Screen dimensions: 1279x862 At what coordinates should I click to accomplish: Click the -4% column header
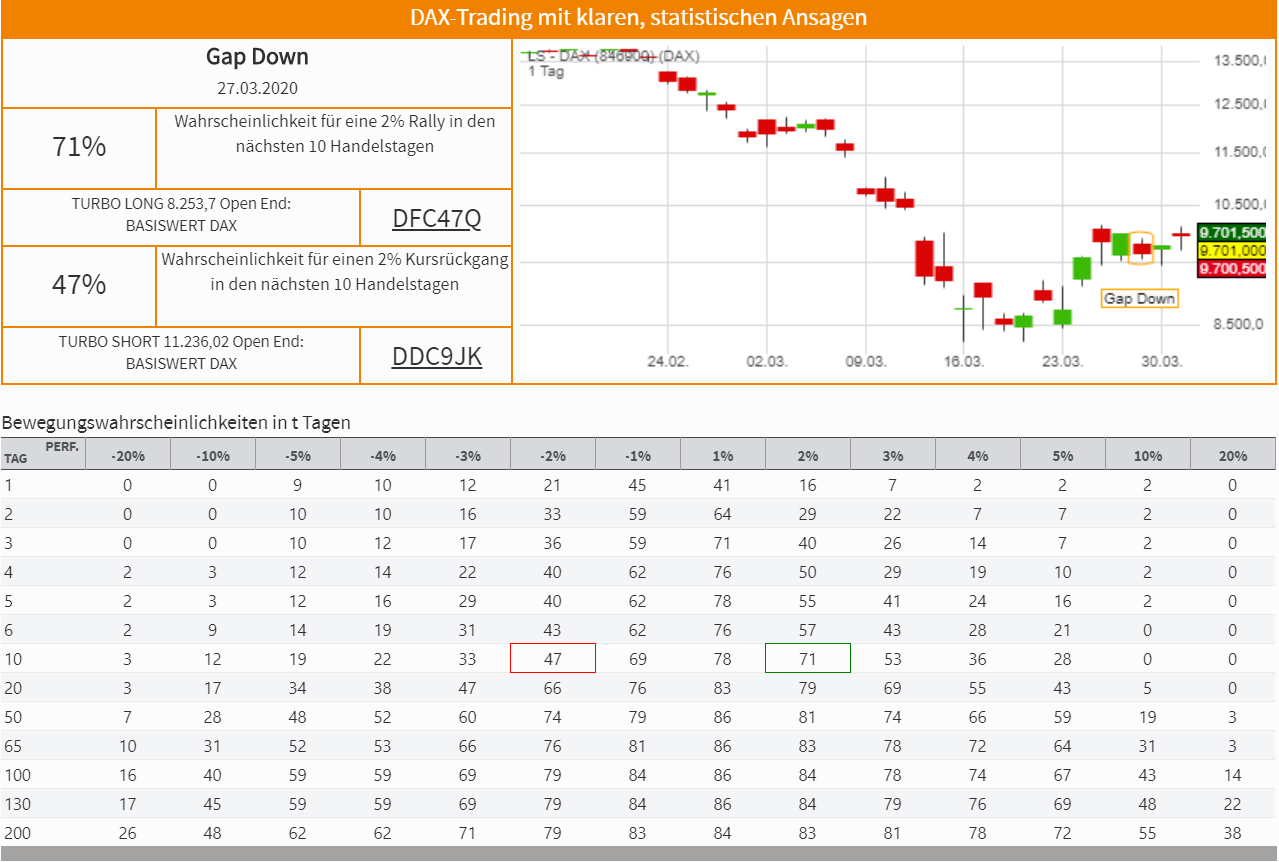pos(383,455)
